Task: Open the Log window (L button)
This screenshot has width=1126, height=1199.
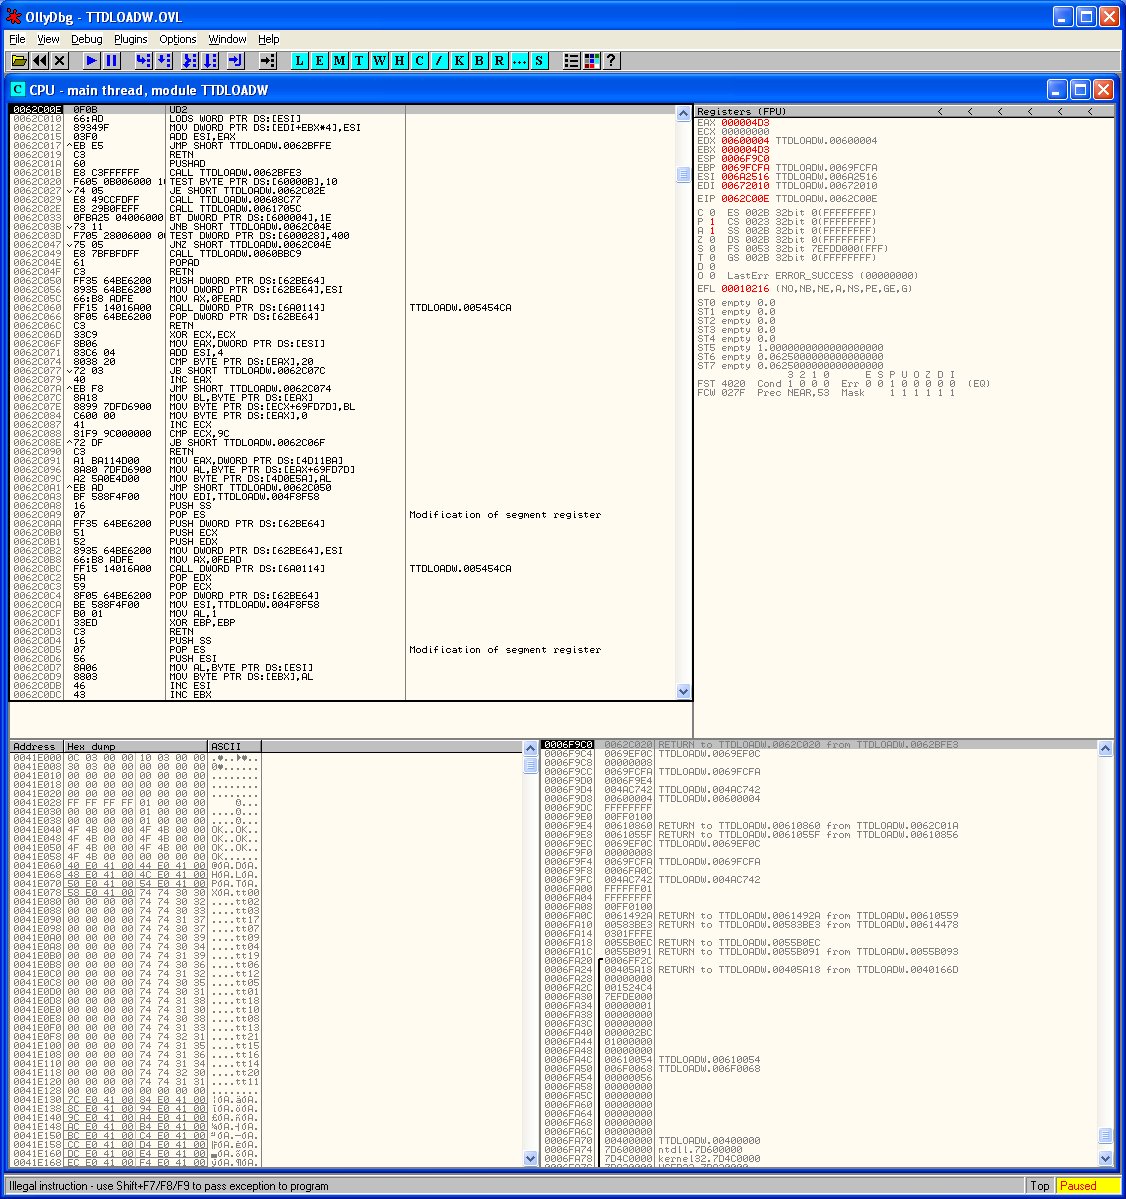Action: click(x=299, y=60)
